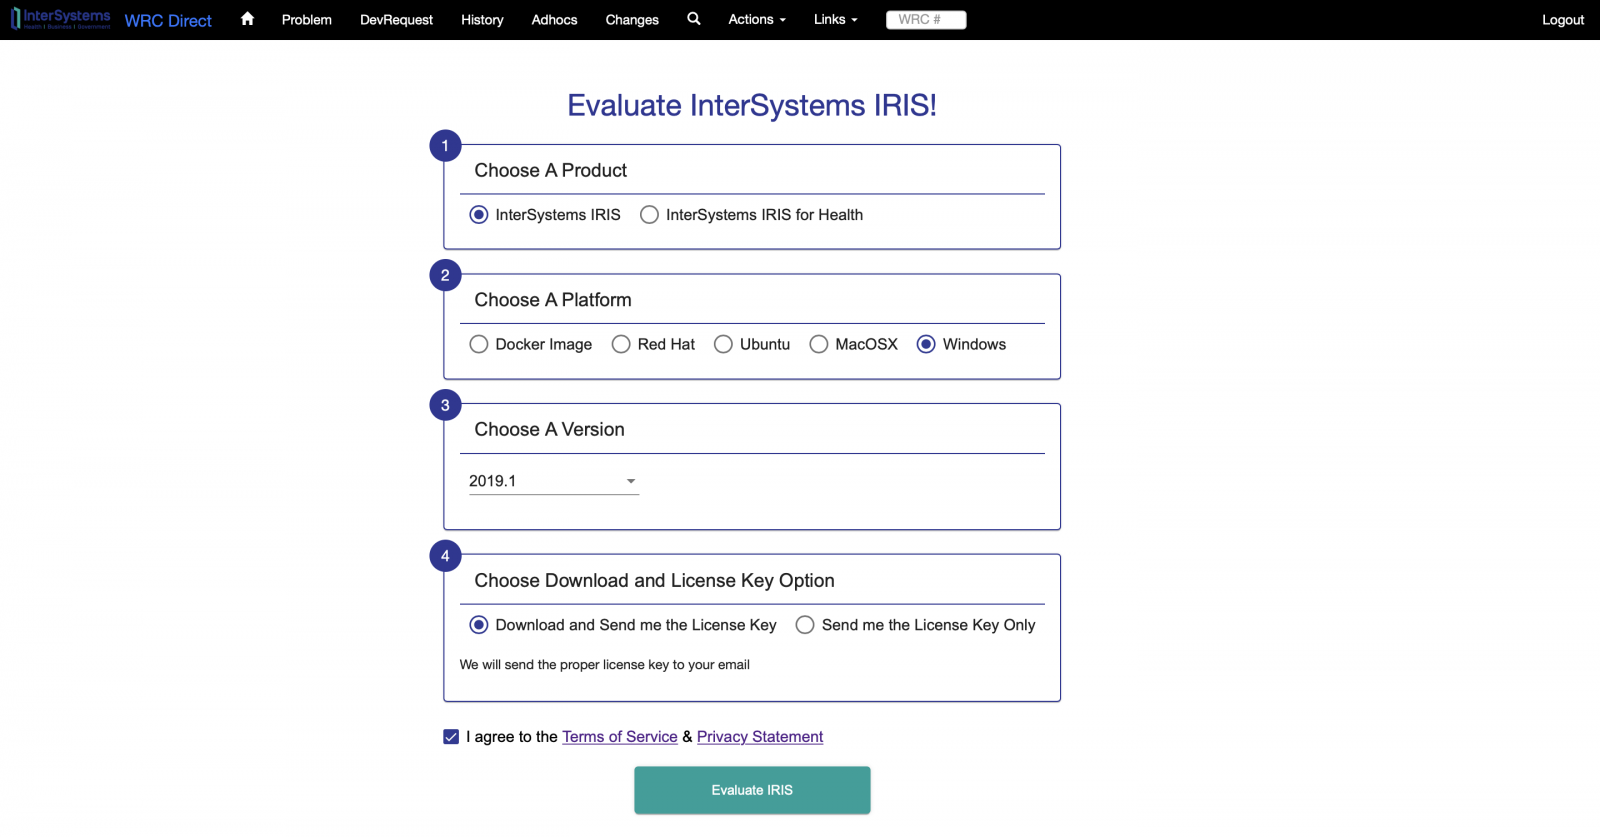1600x837 pixels.
Task: Expand the Actions menu
Action: [757, 19]
